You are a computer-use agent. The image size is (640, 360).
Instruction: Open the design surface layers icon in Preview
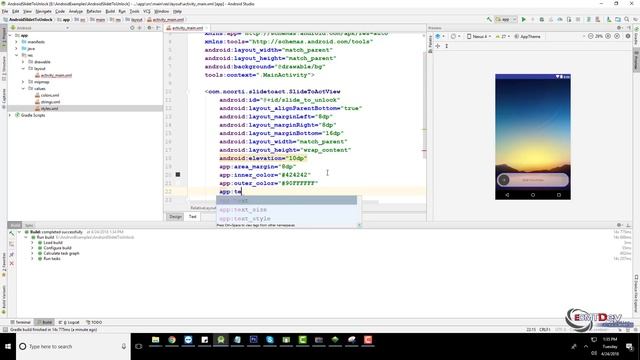pos(438,36)
